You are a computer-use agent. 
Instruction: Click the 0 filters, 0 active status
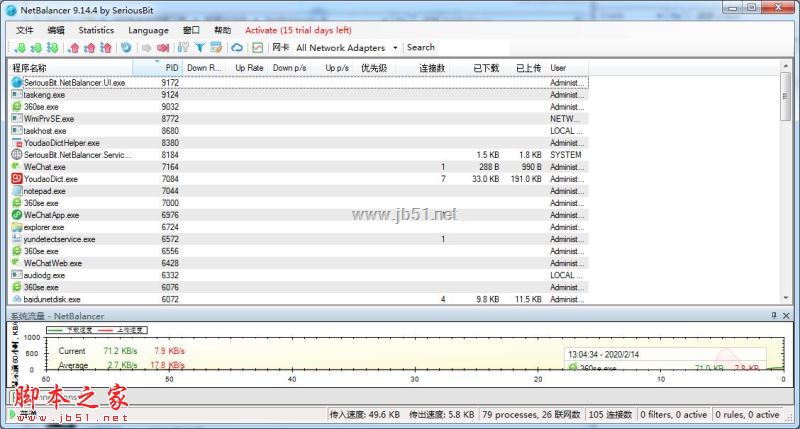point(673,415)
